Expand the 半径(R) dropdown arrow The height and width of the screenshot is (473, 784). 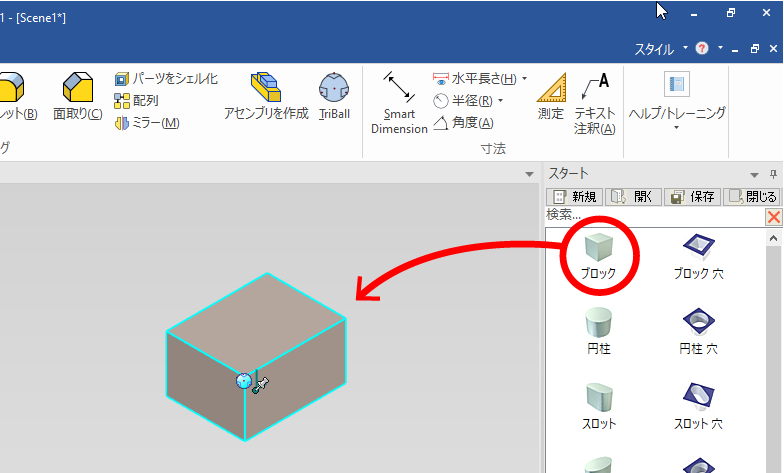(x=500, y=100)
